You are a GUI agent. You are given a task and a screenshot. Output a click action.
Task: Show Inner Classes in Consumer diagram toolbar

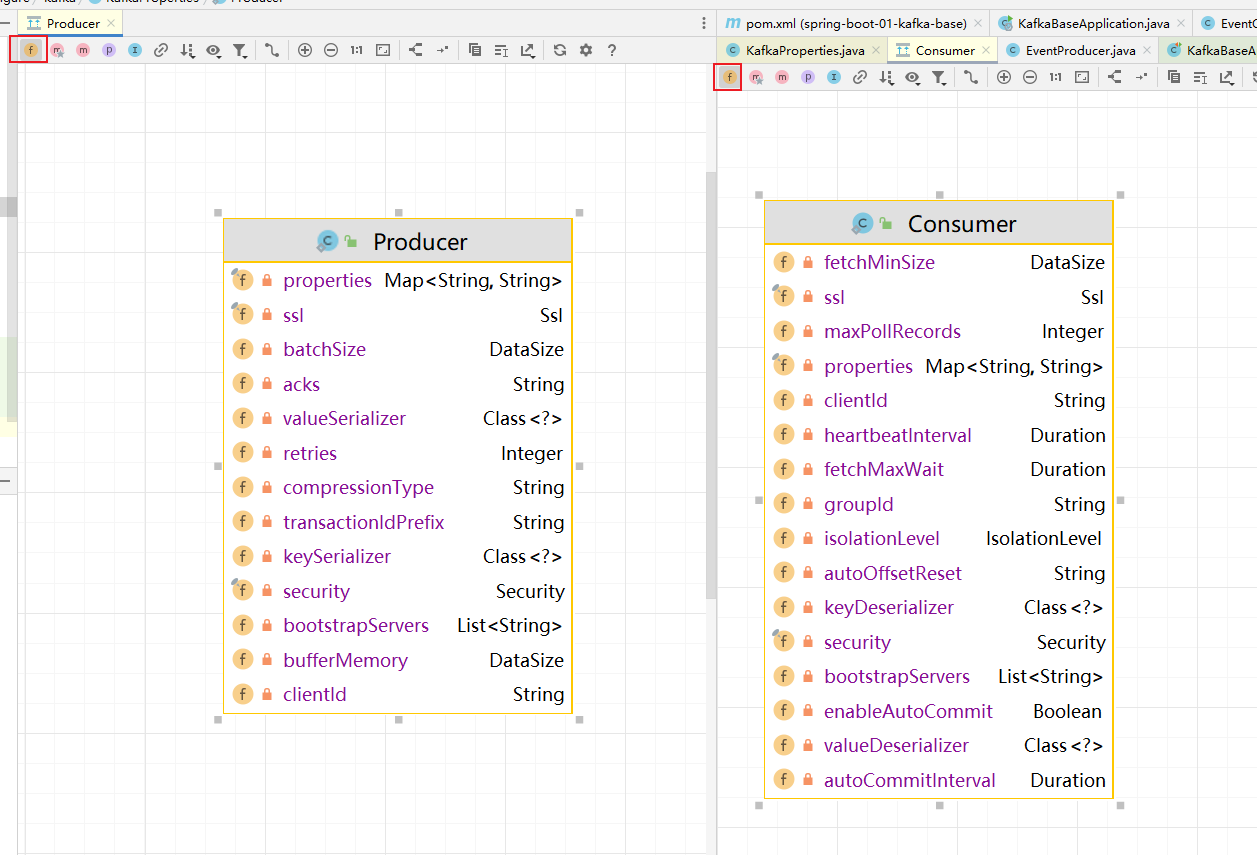click(x=833, y=77)
